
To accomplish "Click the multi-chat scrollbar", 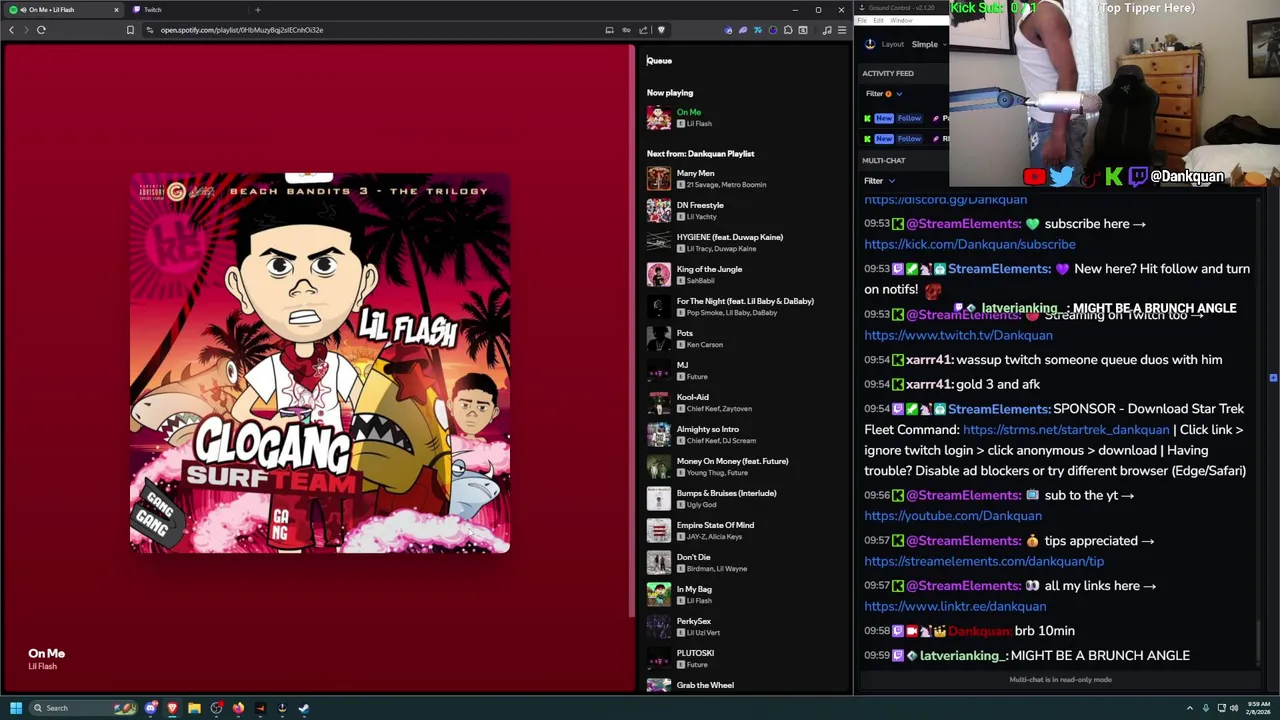I will point(1259,640).
